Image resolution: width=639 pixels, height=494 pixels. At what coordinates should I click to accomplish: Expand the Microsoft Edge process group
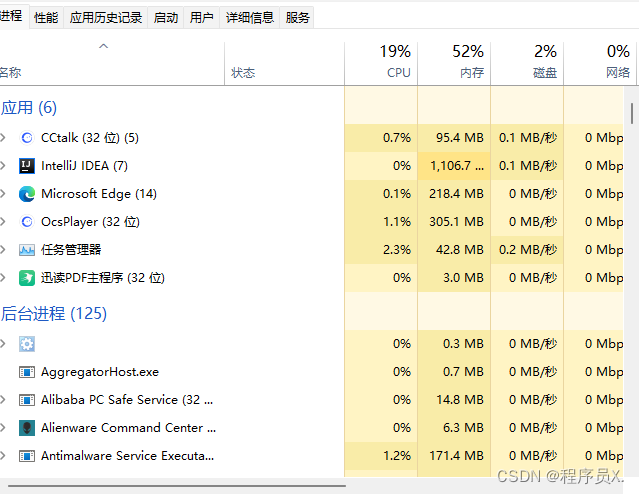coord(4,194)
